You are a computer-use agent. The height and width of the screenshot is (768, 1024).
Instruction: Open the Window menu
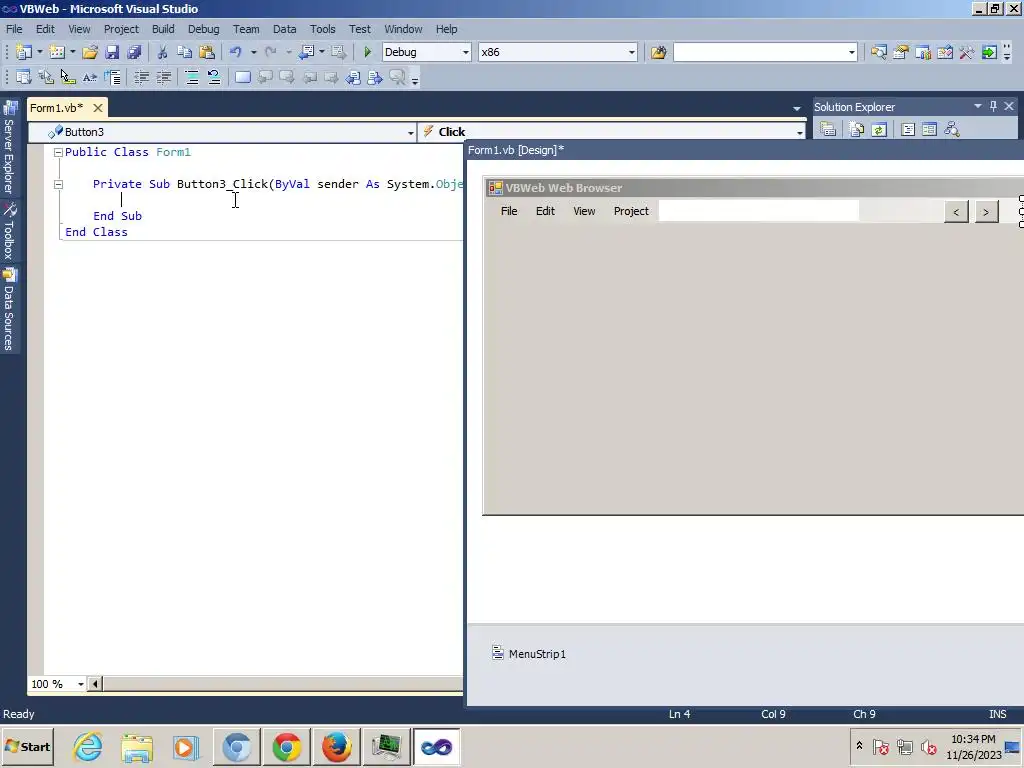tap(403, 29)
